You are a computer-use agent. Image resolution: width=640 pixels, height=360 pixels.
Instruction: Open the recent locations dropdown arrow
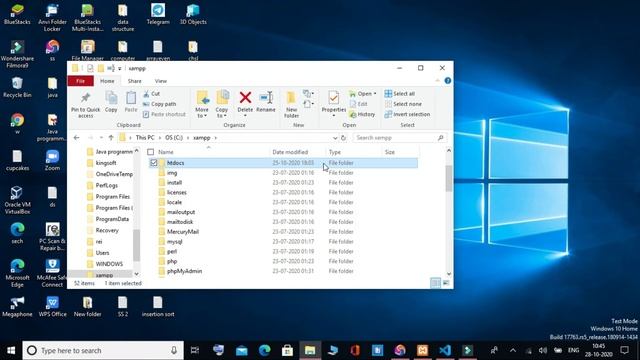click(x=101, y=138)
